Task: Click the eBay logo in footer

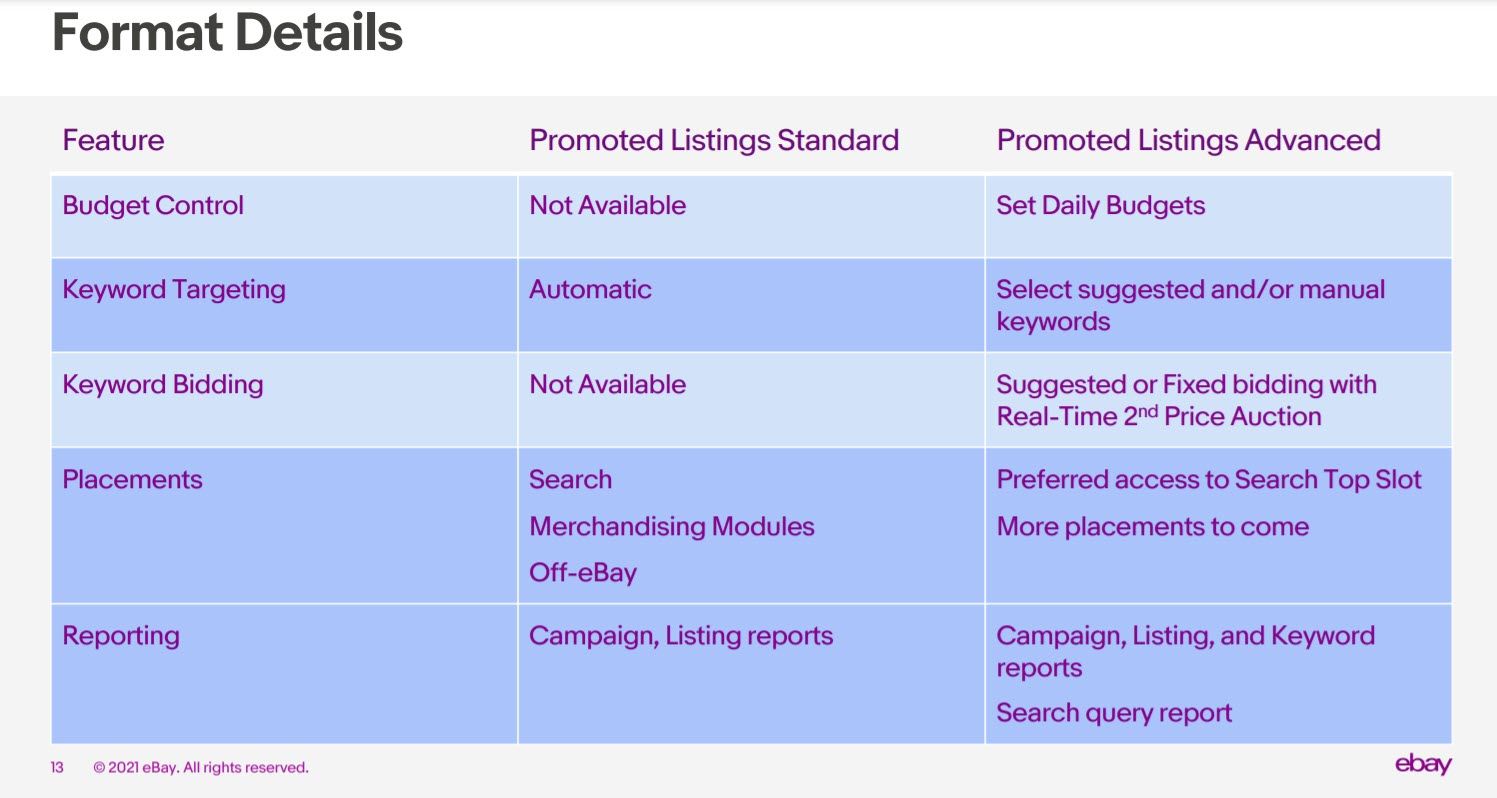Action: pyautogui.click(x=1423, y=765)
